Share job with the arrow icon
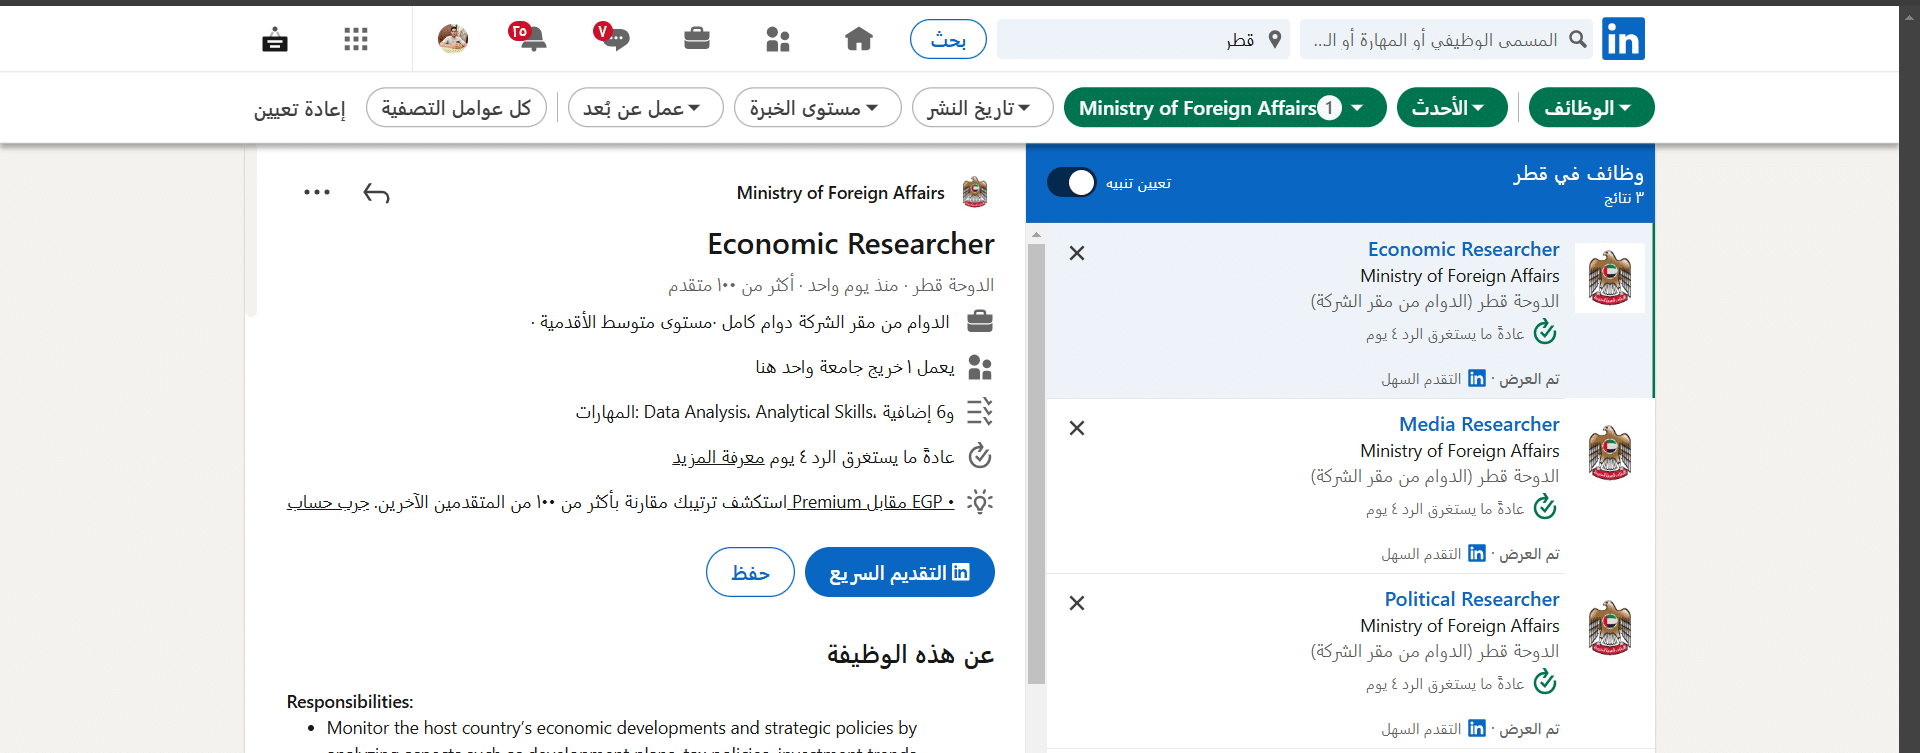Viewport: 1920px width, 753px height. [x=376, y=192]
